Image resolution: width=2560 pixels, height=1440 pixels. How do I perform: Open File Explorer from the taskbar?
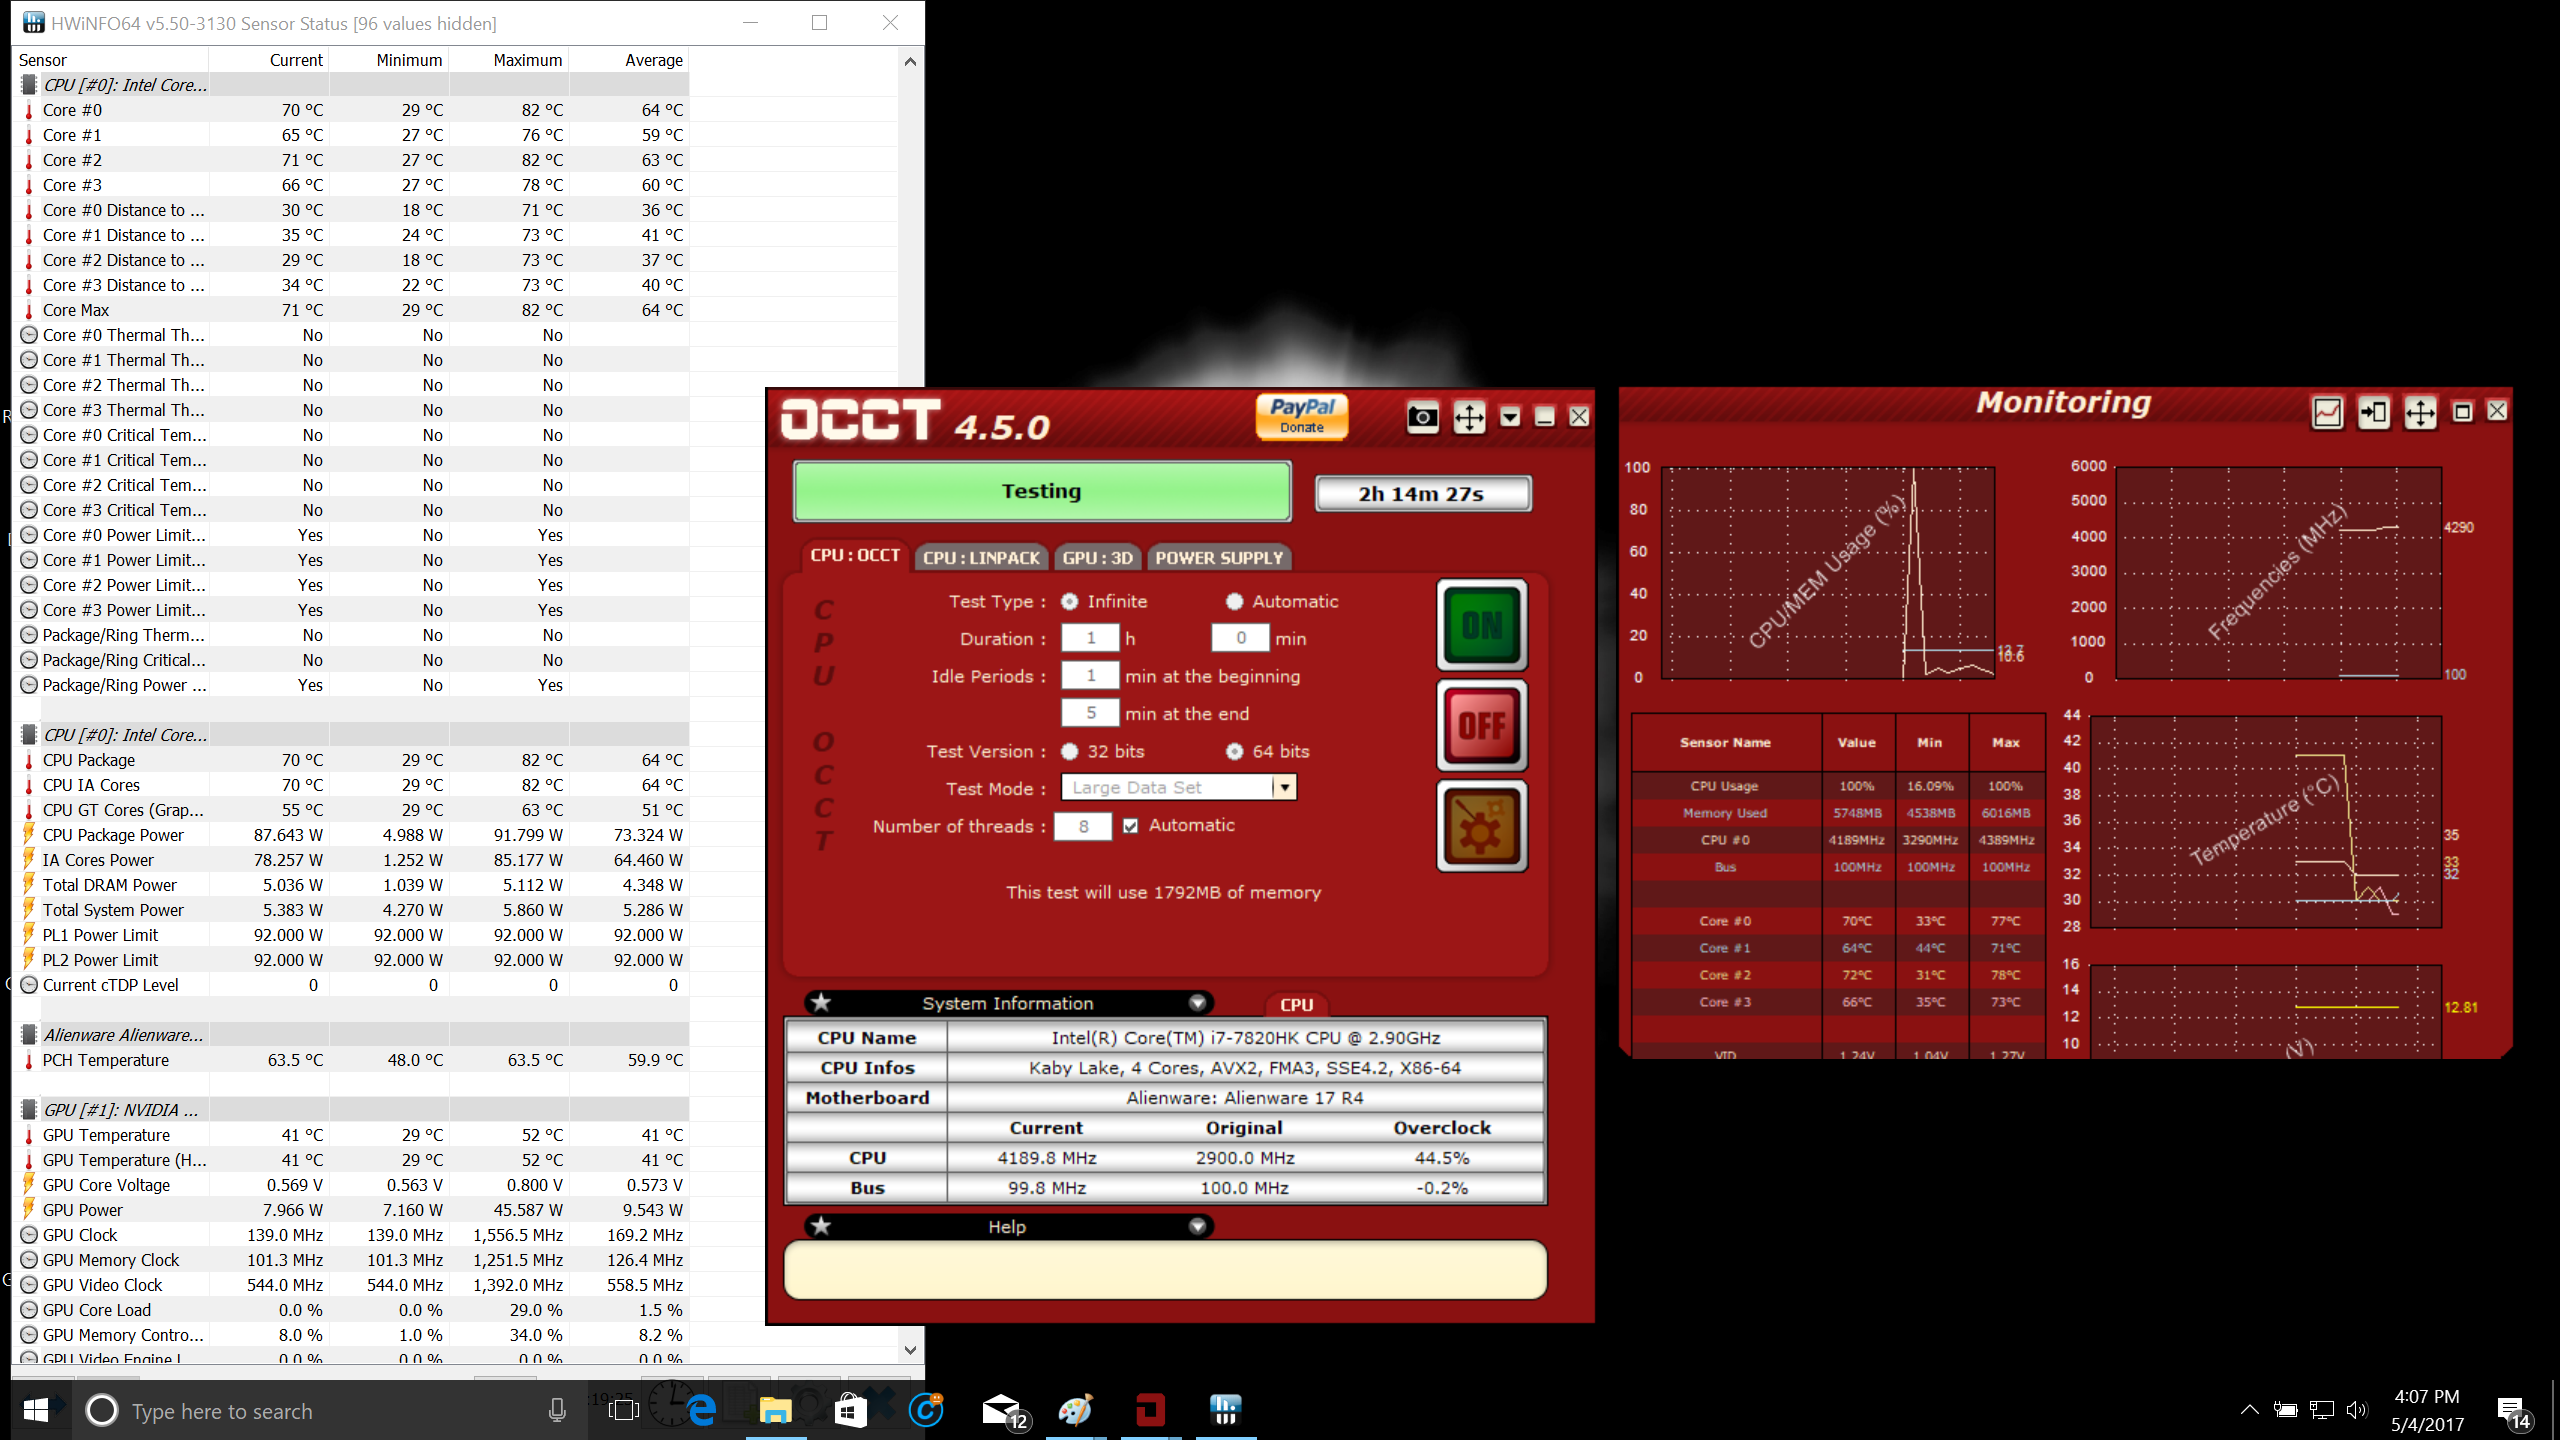pyautogui.click(x=775, y=1410)
